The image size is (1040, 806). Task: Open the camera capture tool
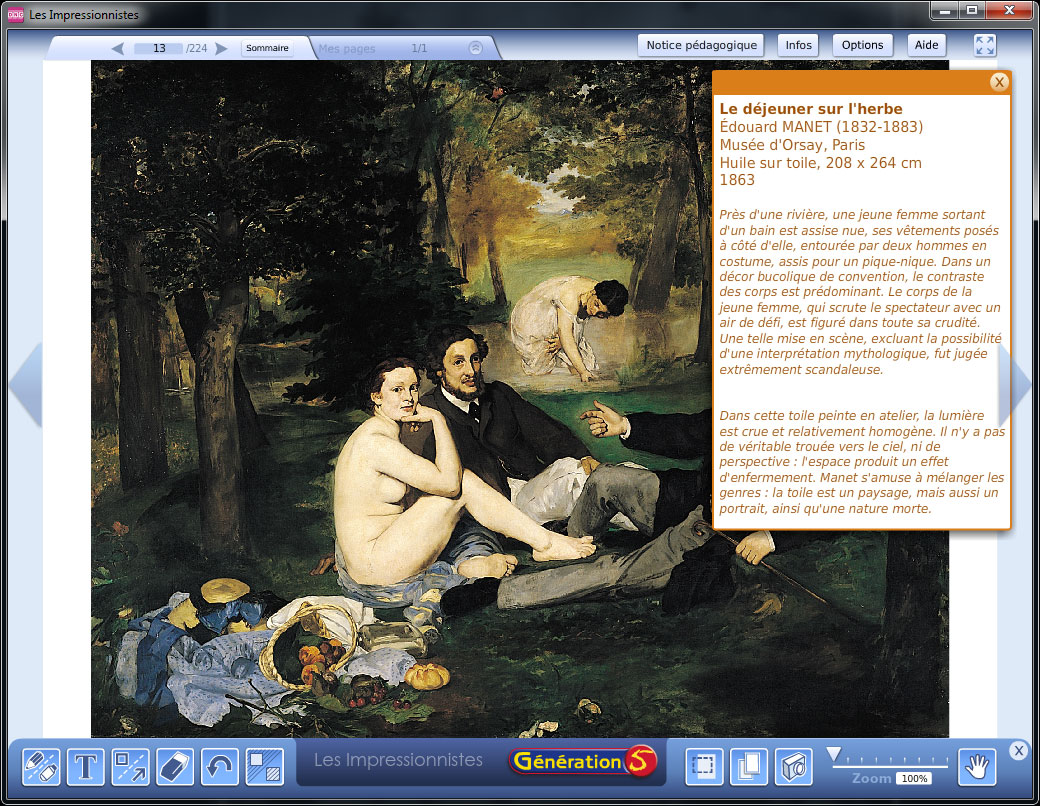pyautogui.click(x=794, y=767)
